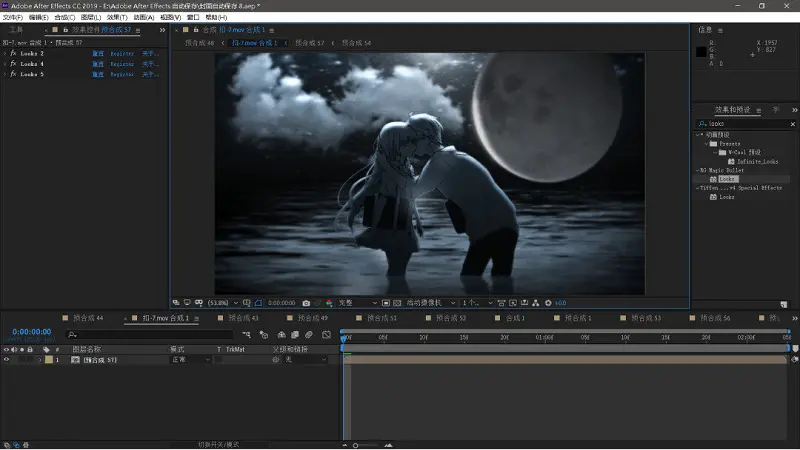This screenshot has height=450, width=800.
Task: Click the reset exposure icon in viewer bar
Action: point(548,303)
